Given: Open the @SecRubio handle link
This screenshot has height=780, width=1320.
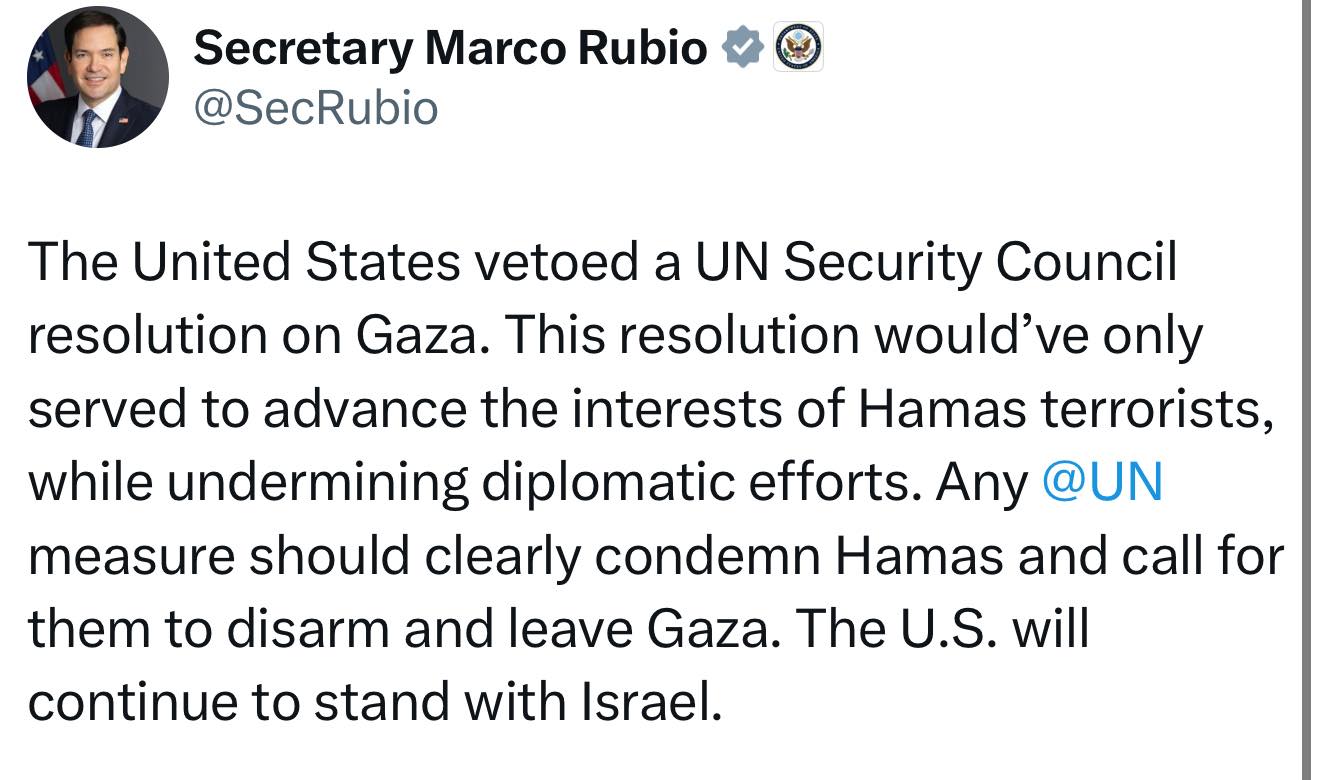Looking at the screenshot, I should 315,107.
